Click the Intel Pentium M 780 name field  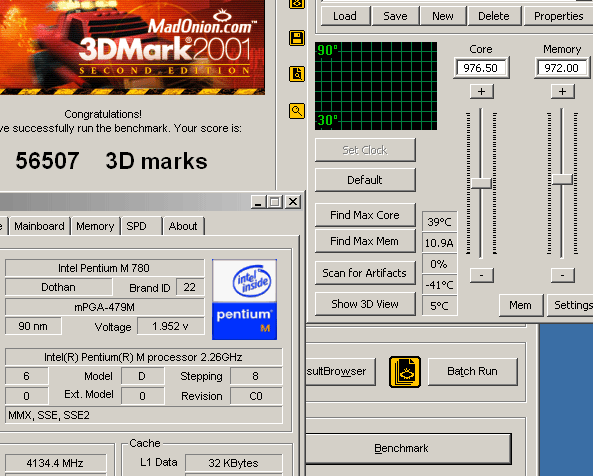tap(104, 268)
